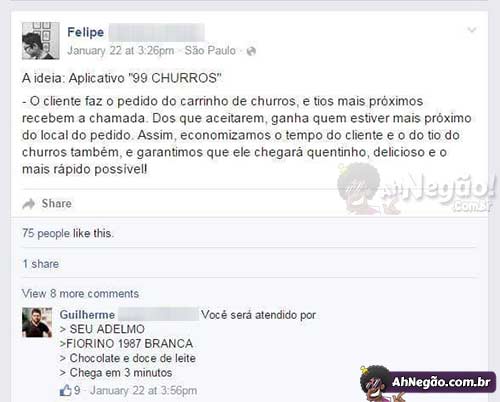The height and width of the screenshot is (402, 500).
Task: Click the AhNegão.com.br text in the corner badge
Action: click(441, 382)
